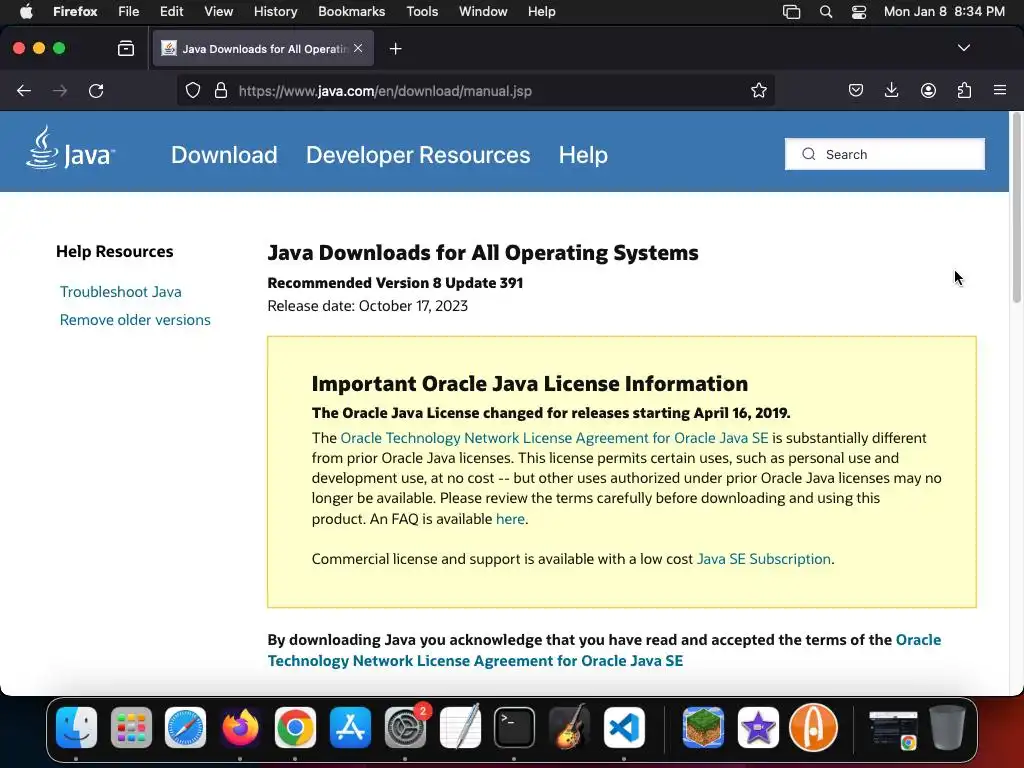Launch Minecraft from the Dock

pos(703,727)
